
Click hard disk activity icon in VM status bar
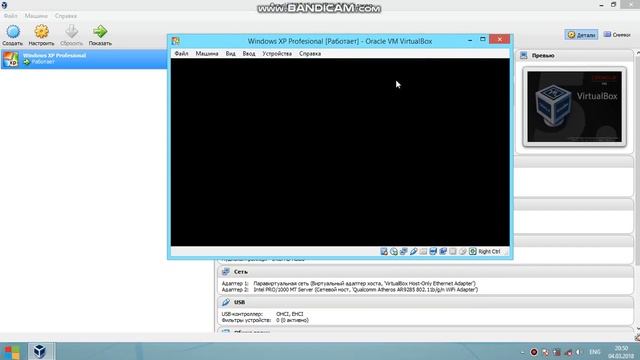[384, 251]
